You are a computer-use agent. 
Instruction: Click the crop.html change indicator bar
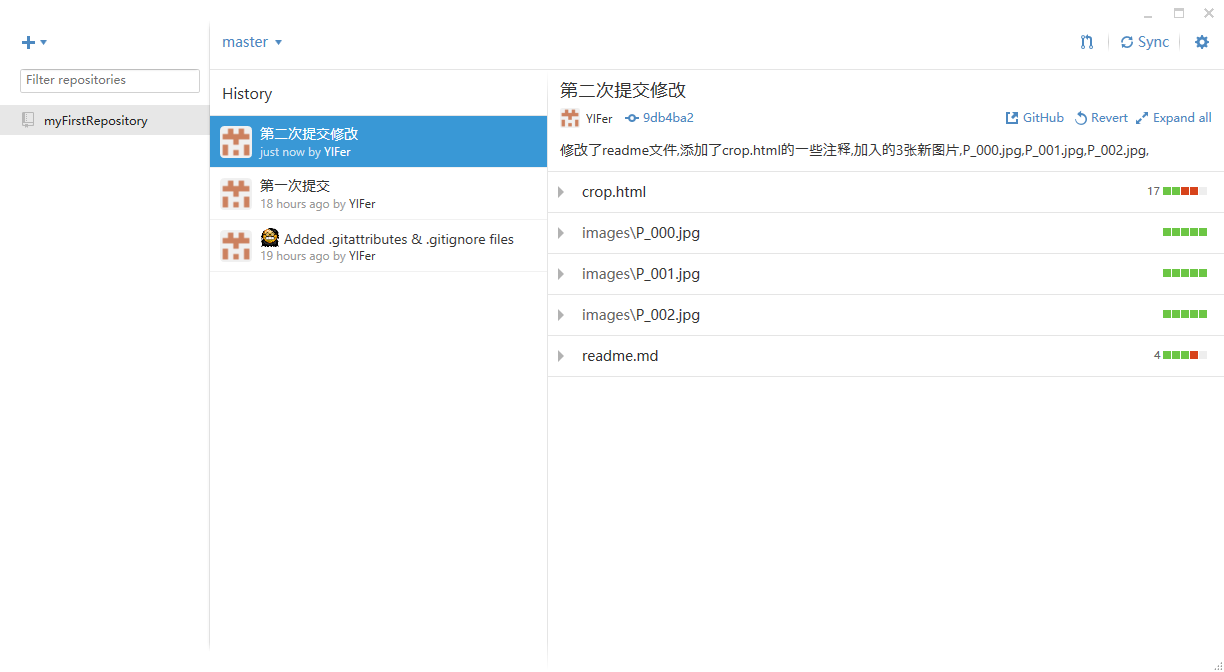click(x=1185, y=191)
